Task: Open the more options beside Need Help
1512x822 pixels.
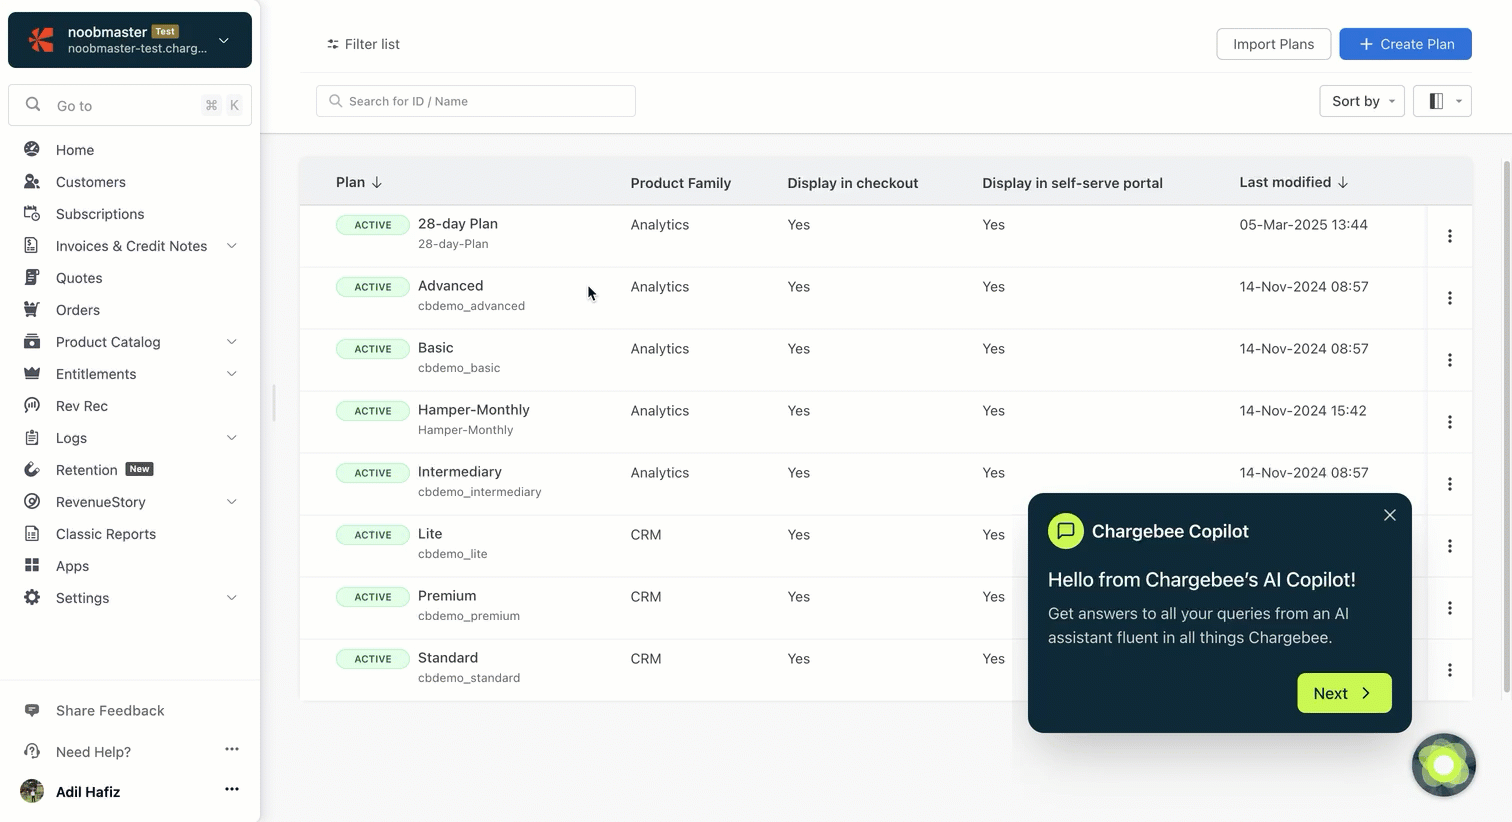Action: [232, 750]
